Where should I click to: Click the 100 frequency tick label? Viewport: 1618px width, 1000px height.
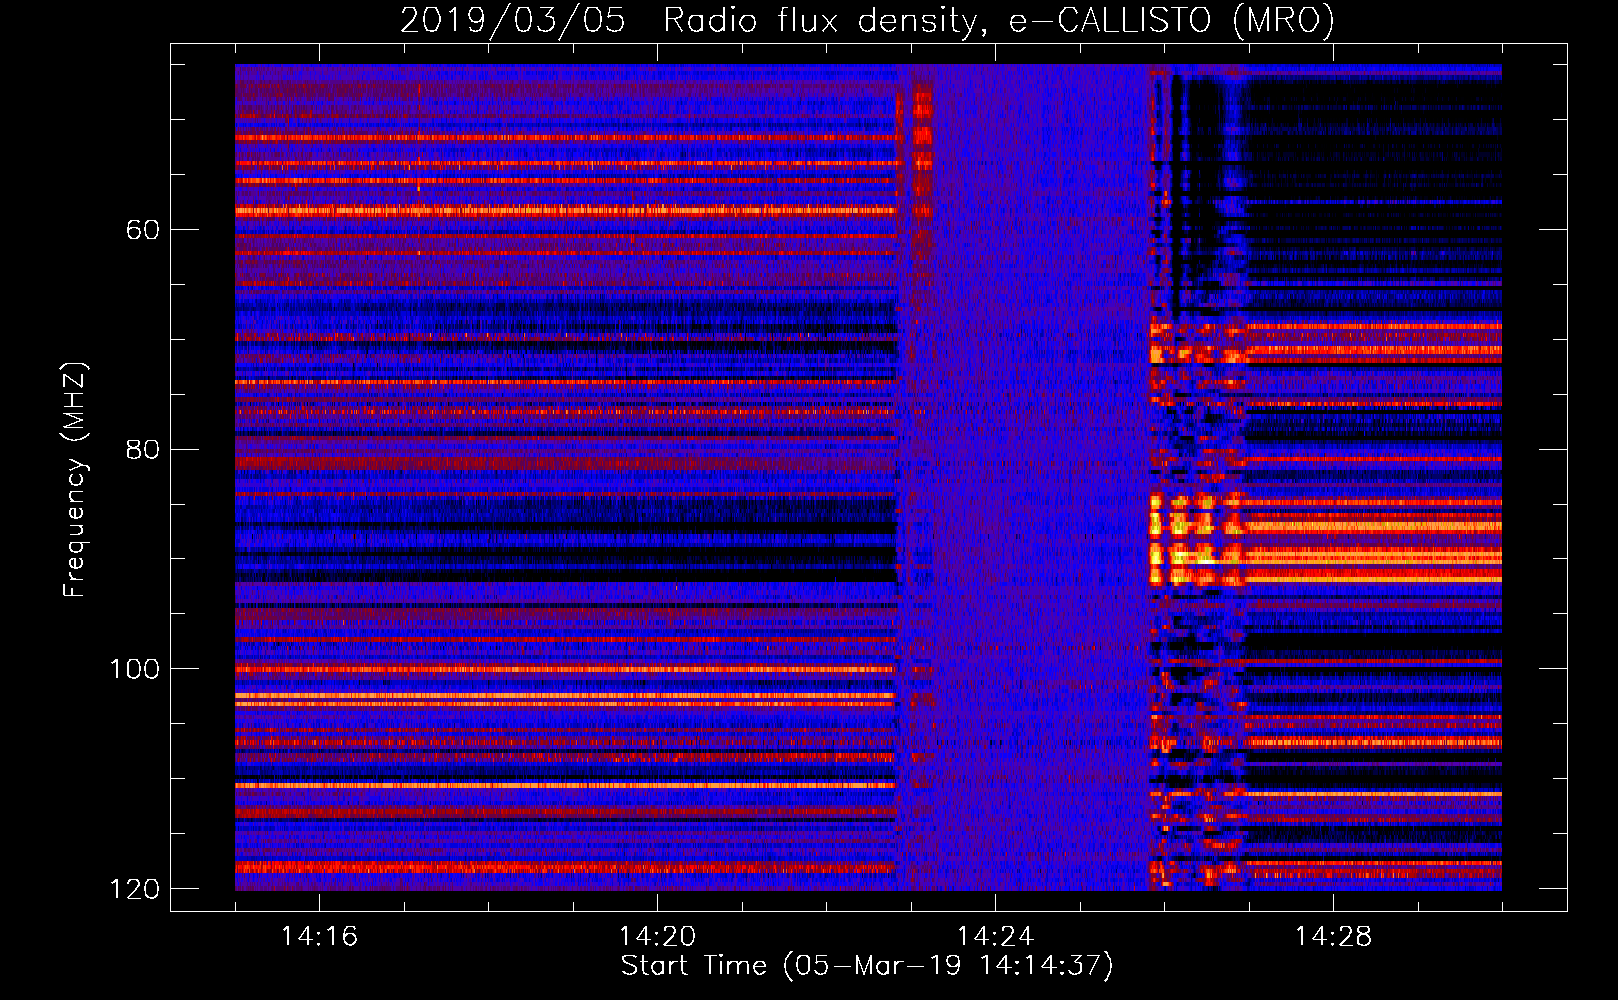tap(134, 668)
